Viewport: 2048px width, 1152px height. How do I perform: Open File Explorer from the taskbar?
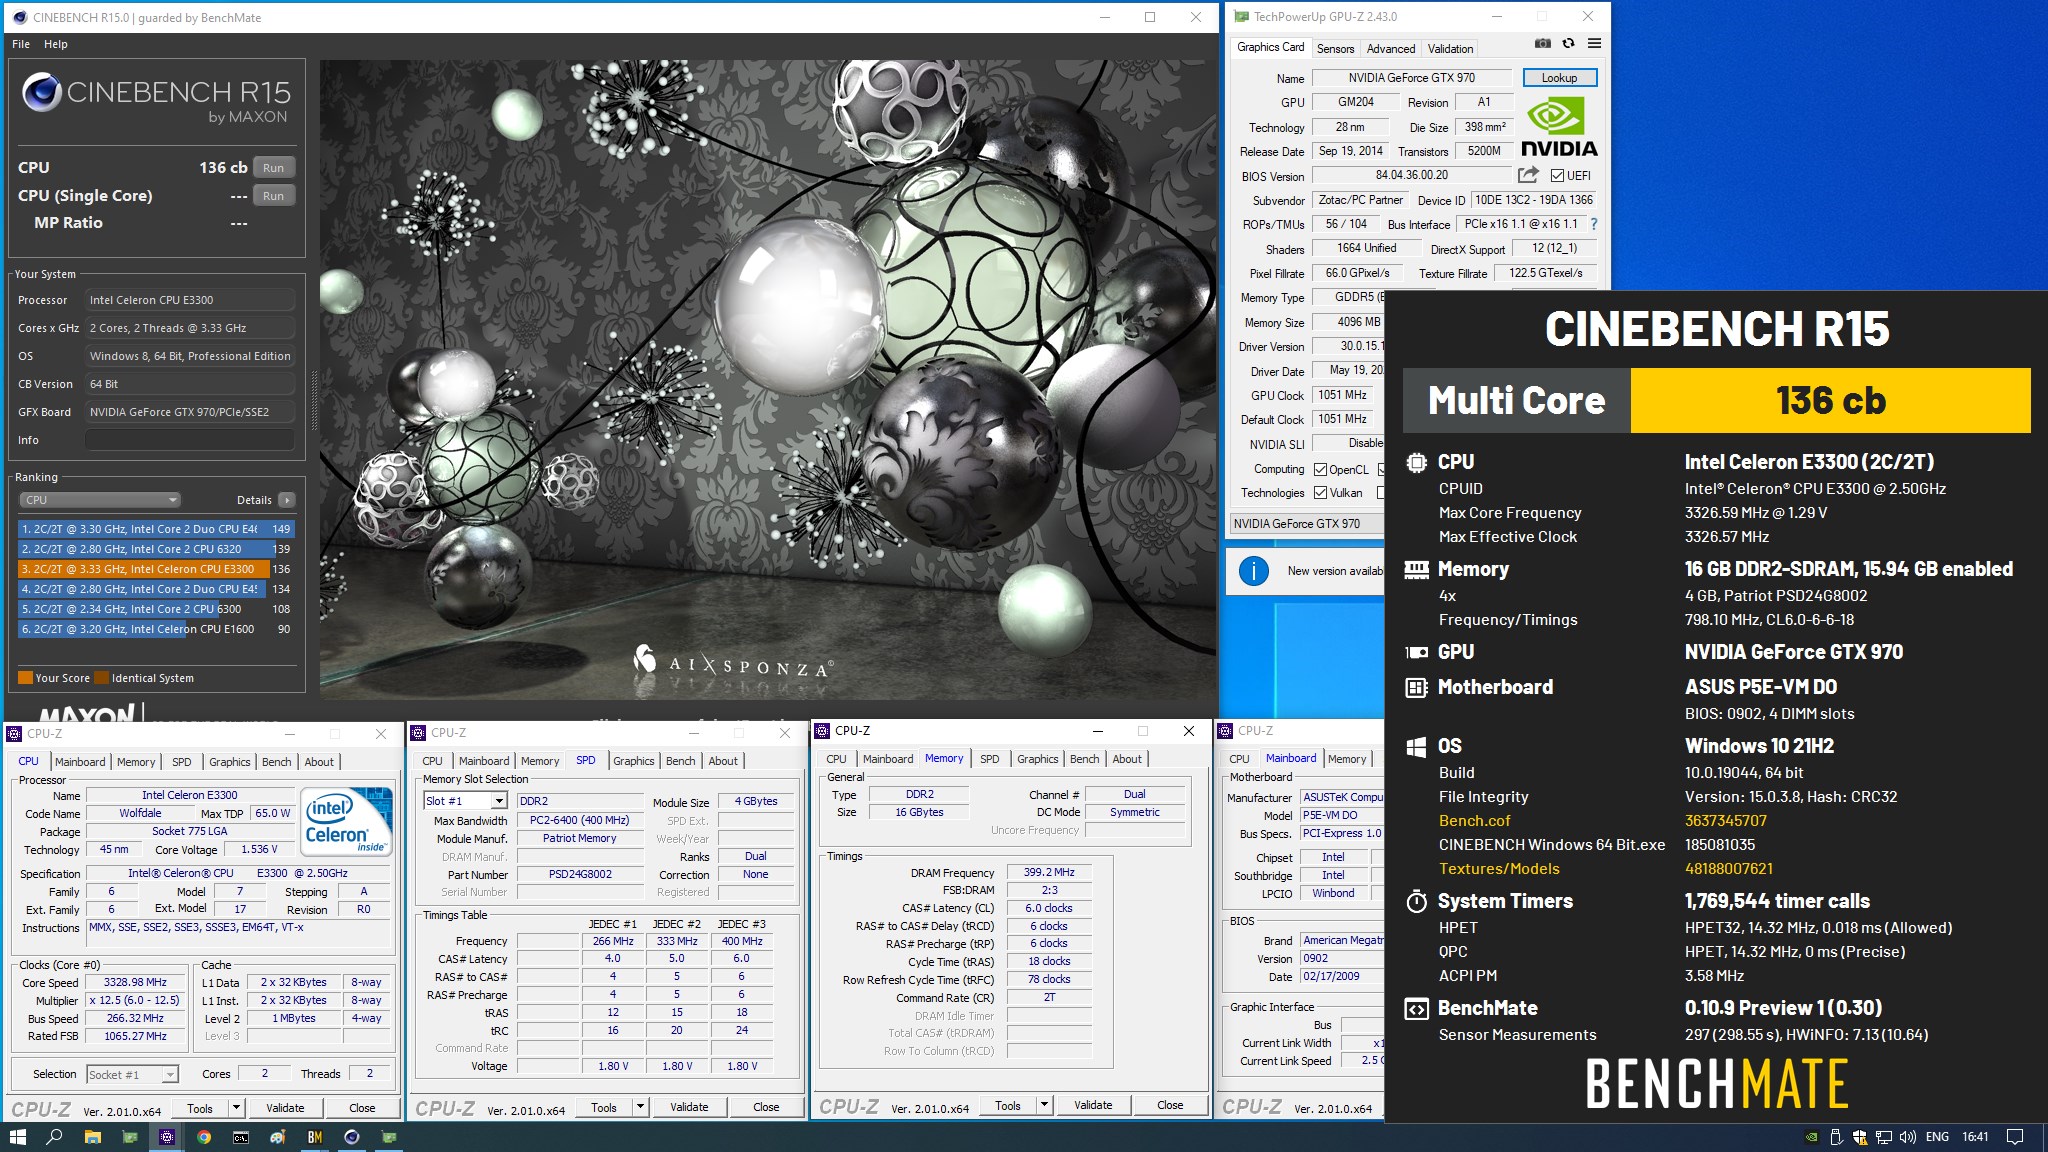pos(92,1137)
